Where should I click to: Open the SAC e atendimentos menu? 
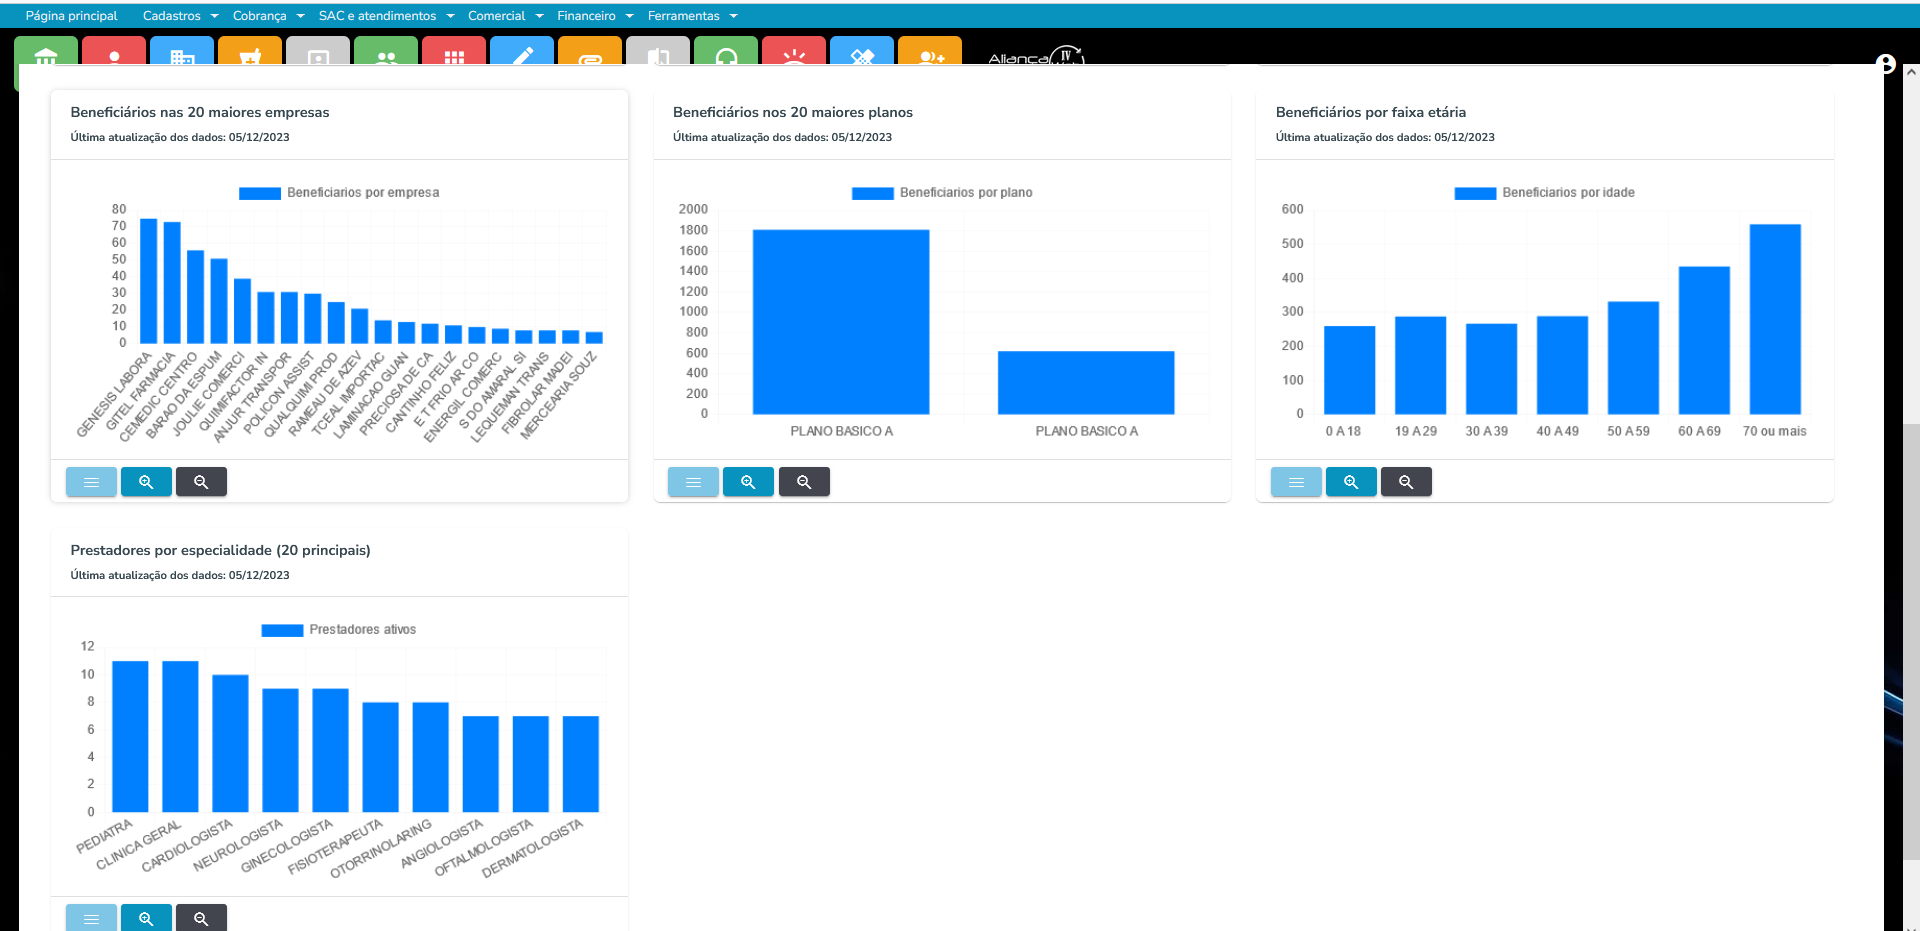[x=386, y=16]
